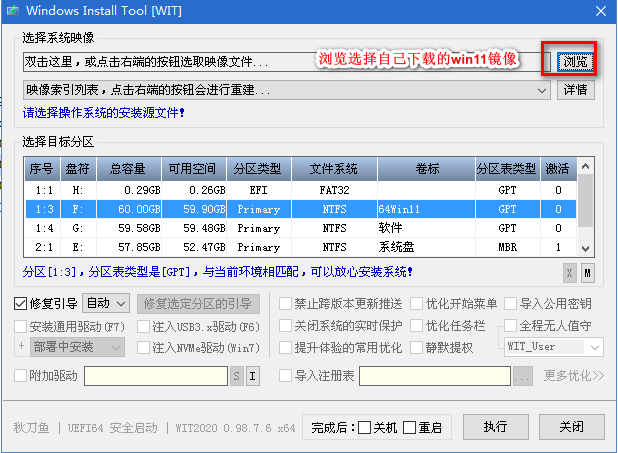Click the blue 请选择操作系统的安装源文件 message

click(104, 113)
